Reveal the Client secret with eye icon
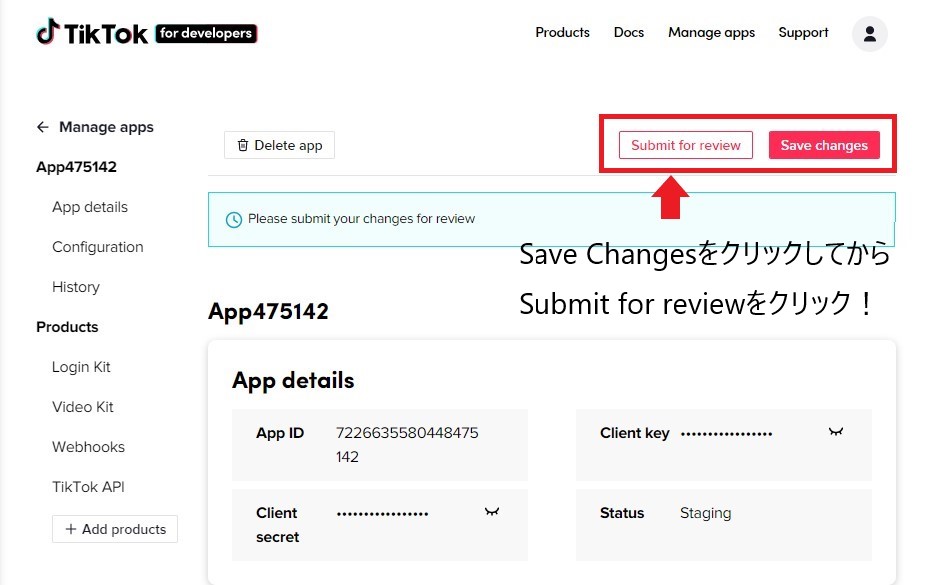This screenshot has width=933, height=585. [x=491, y=512]
